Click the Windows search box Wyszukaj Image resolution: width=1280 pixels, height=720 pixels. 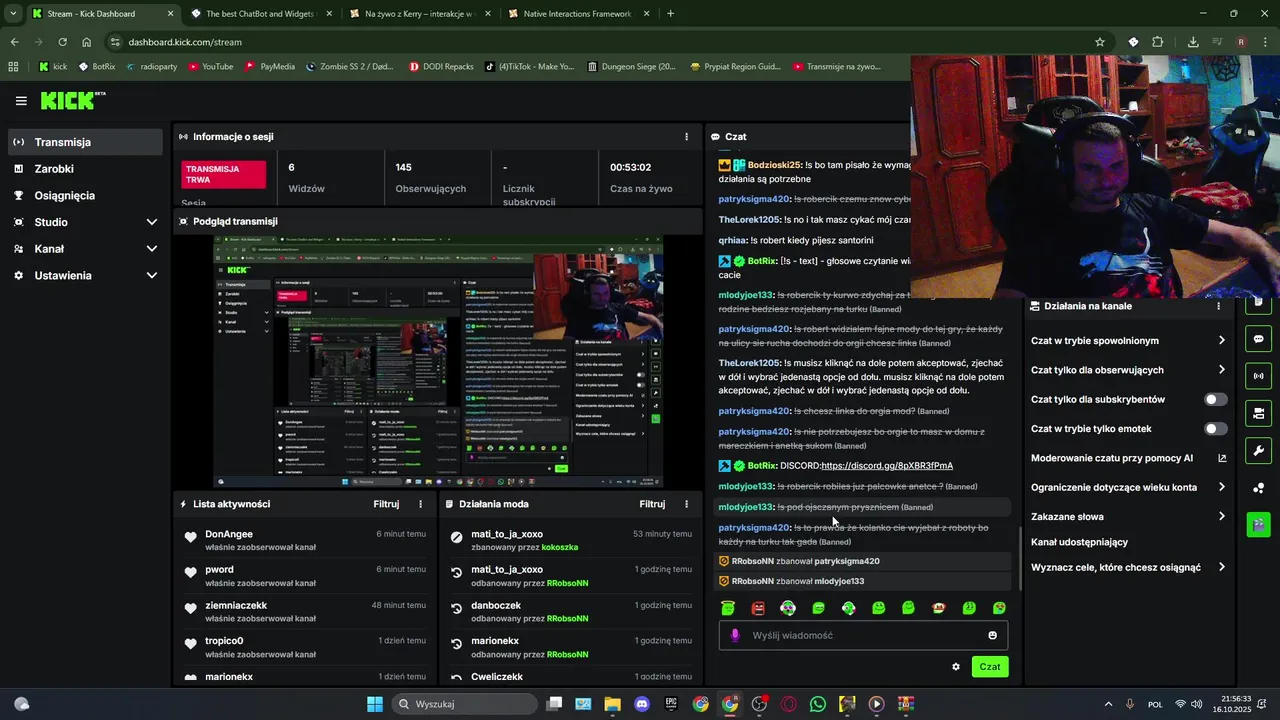pyautogui.click(x=465, y=704)
